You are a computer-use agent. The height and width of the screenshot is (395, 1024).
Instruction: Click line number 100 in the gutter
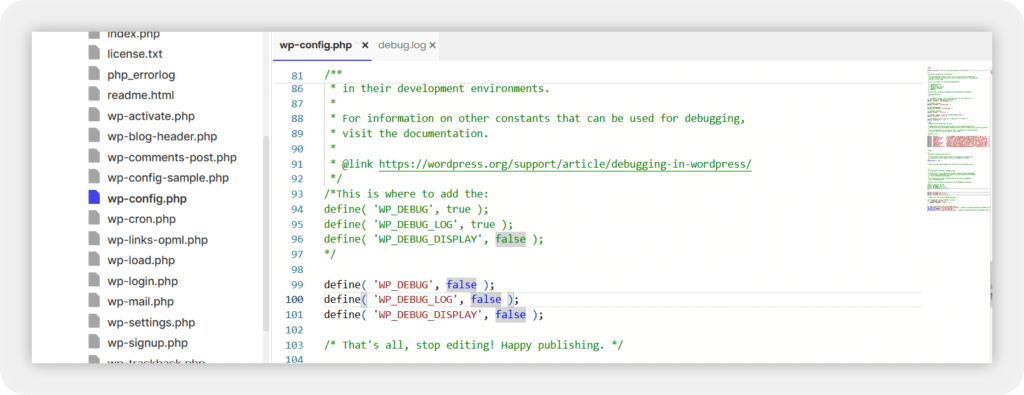point(295,300)
